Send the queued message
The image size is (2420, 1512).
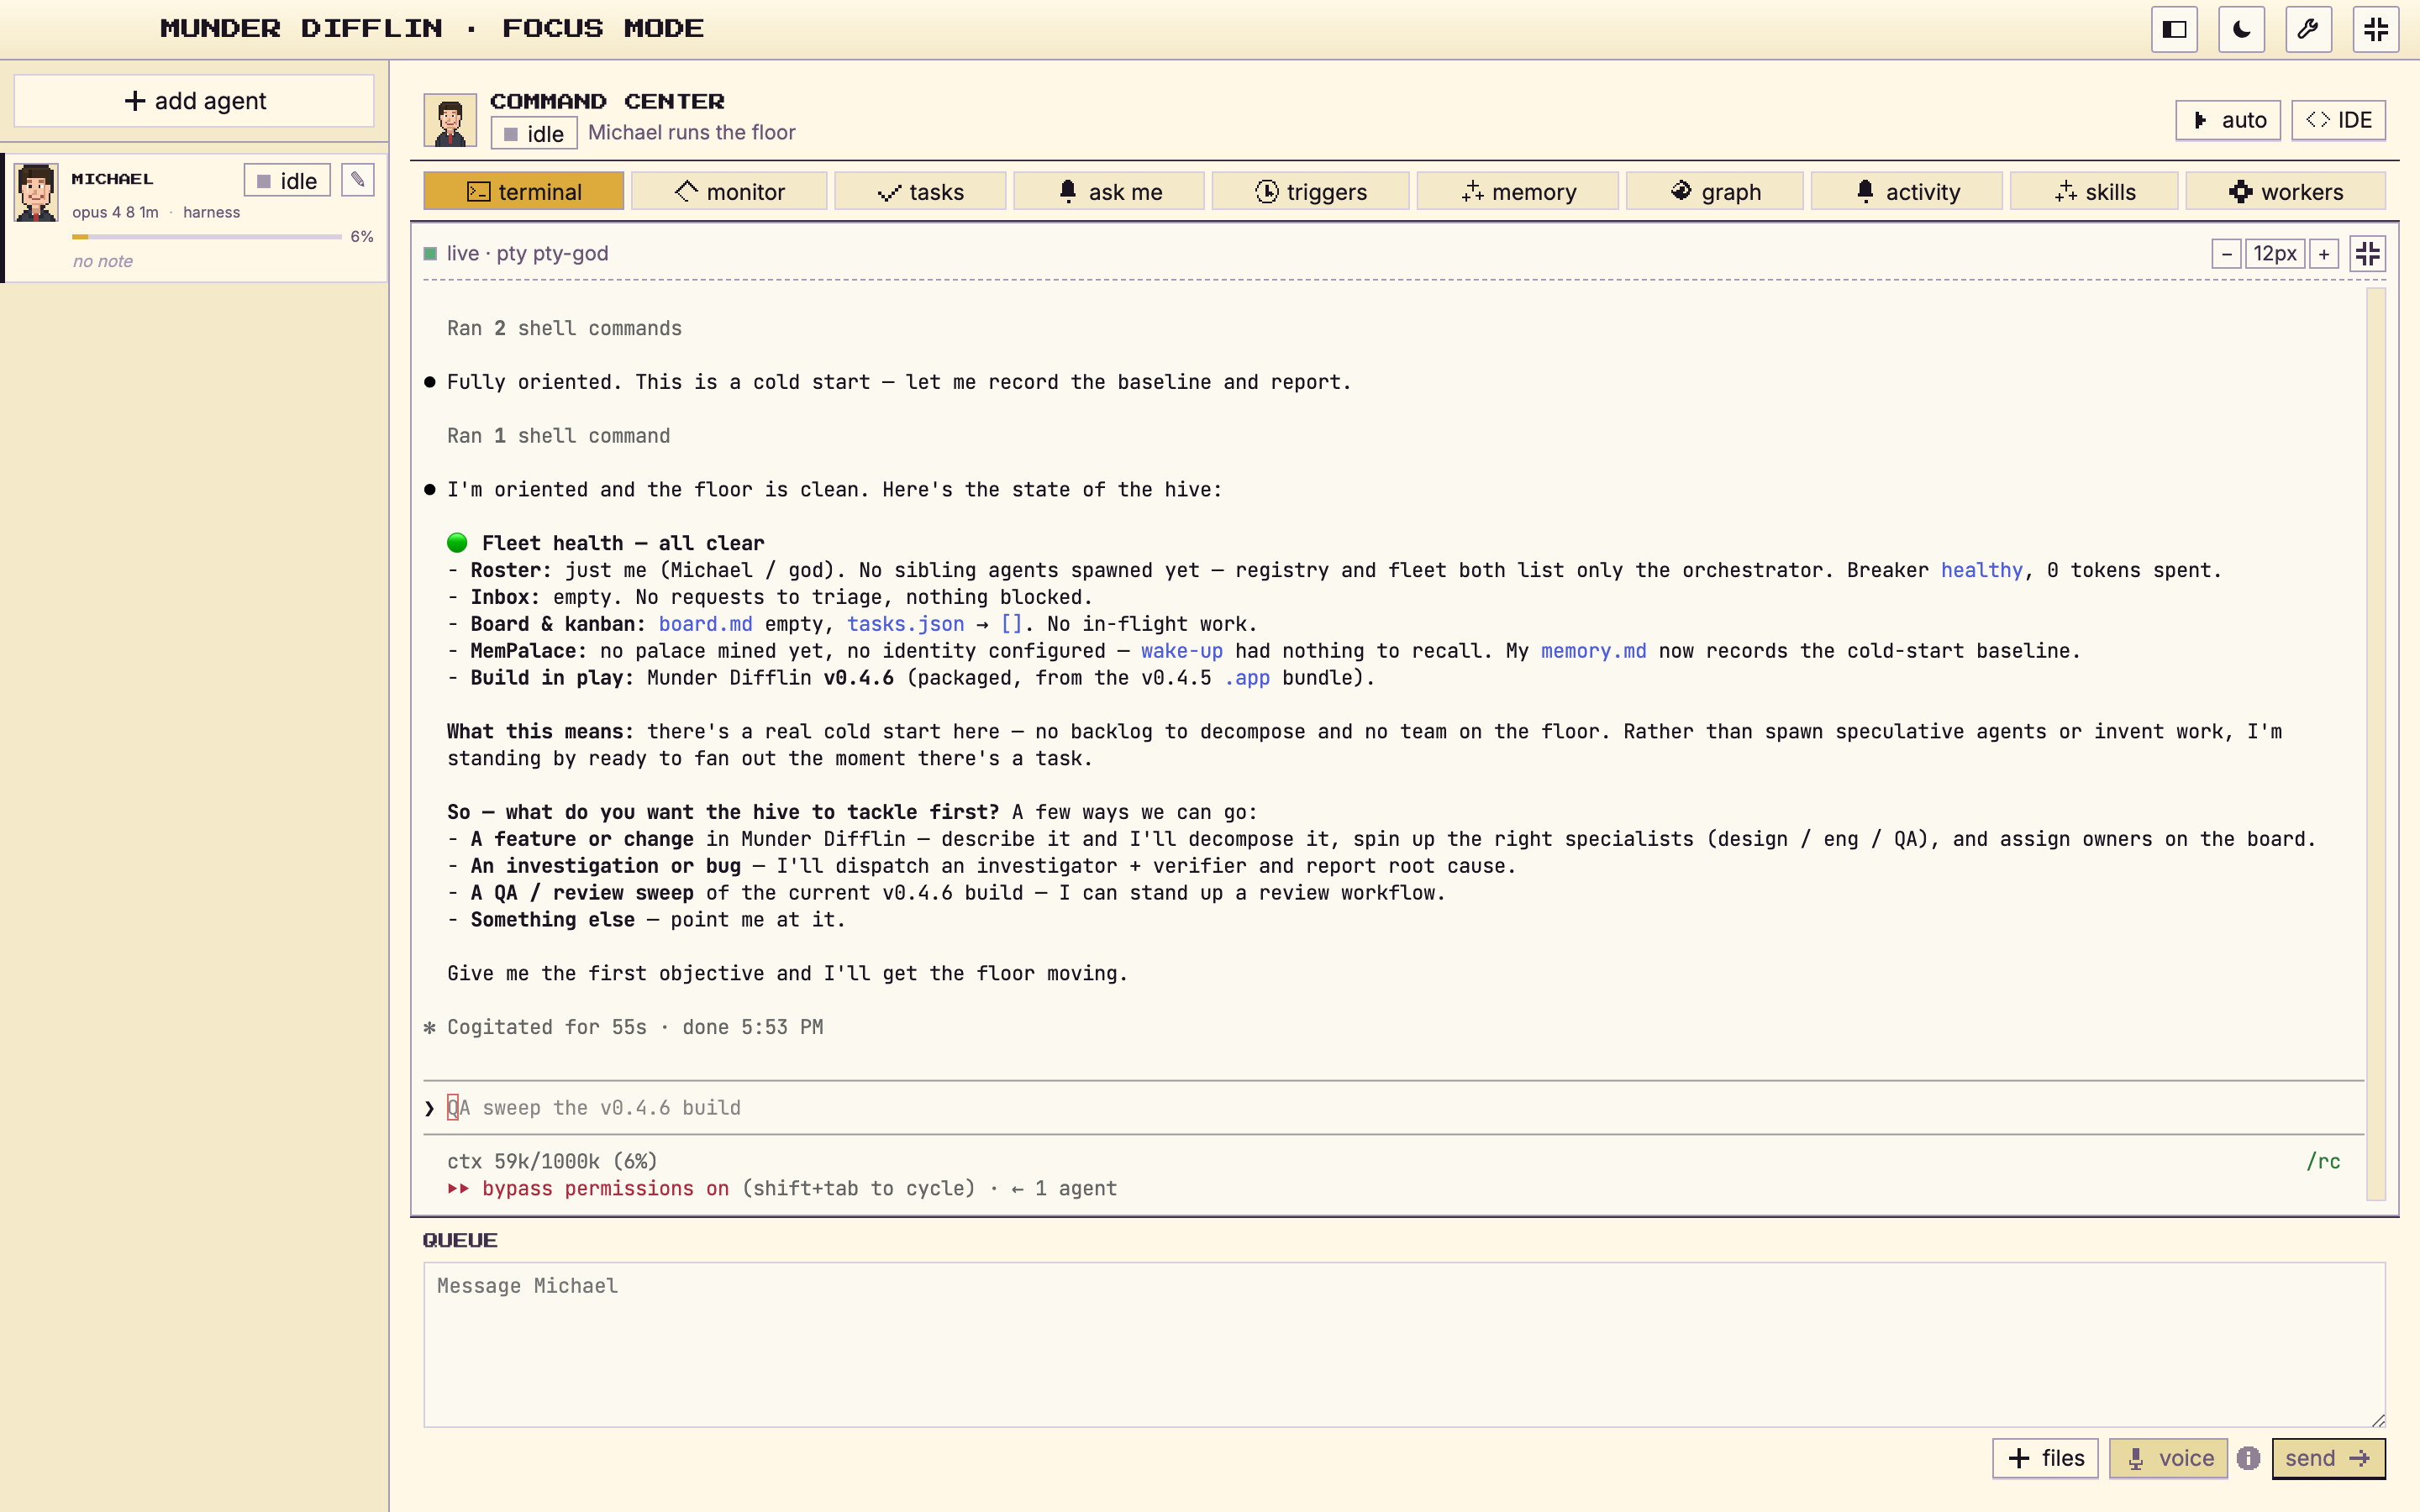point(2328,1458)
